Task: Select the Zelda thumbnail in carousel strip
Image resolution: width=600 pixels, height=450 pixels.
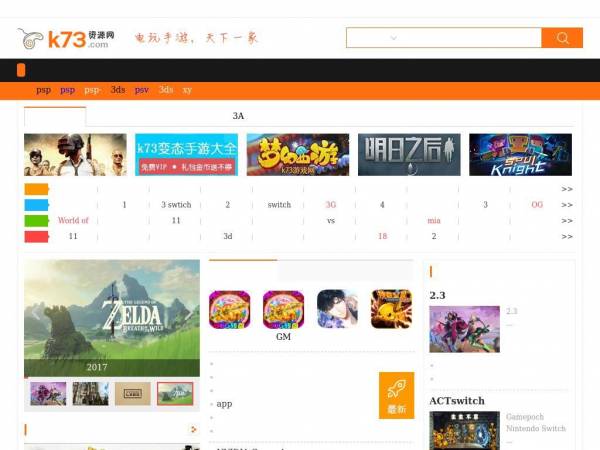Action: tap(175, 393)
